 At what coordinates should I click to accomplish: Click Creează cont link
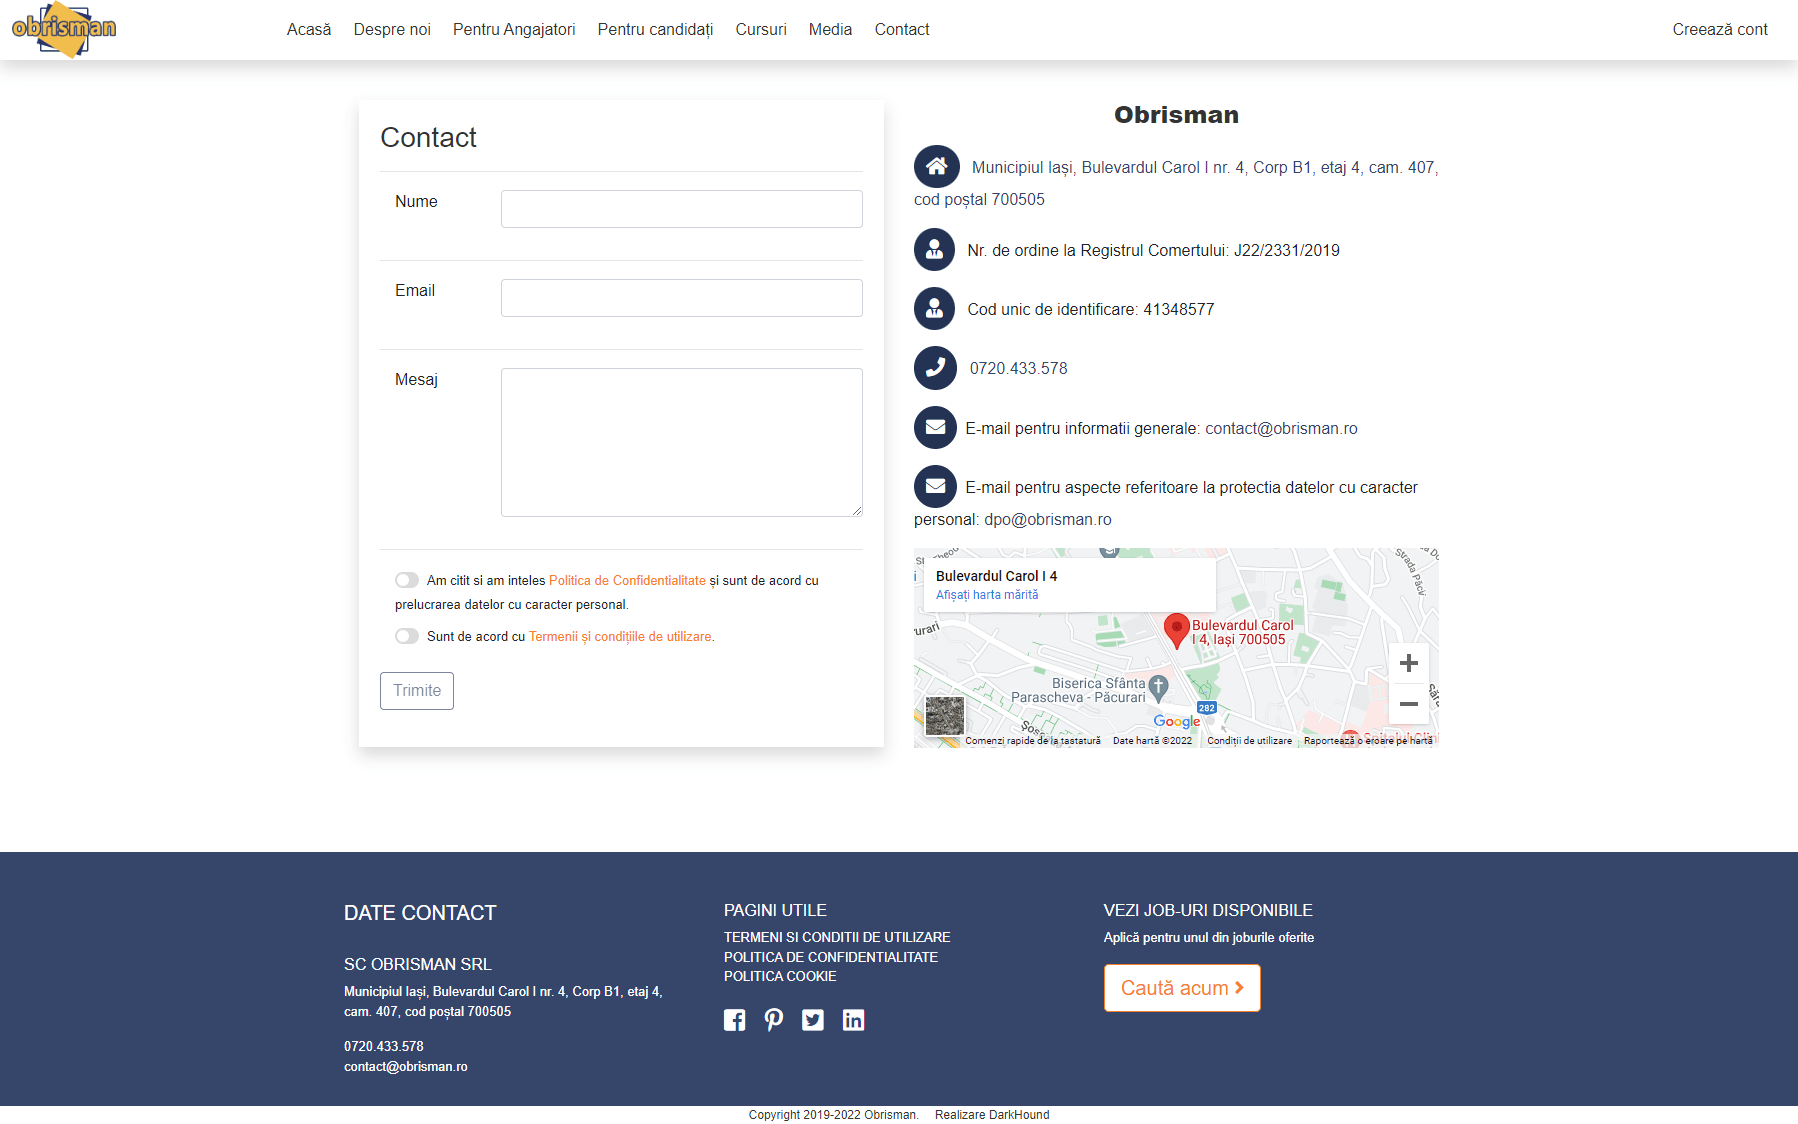pyautogui.click(x=1720, y=29)
